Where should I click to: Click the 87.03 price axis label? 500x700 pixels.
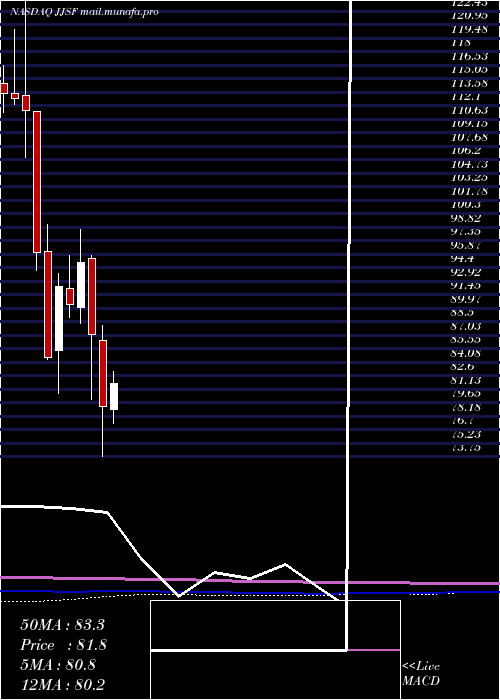coord(467,326)
